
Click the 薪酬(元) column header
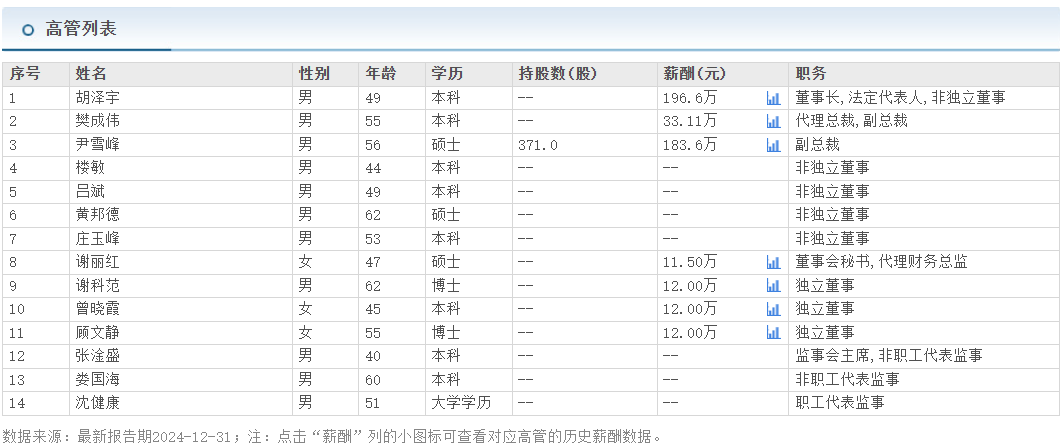694,74
